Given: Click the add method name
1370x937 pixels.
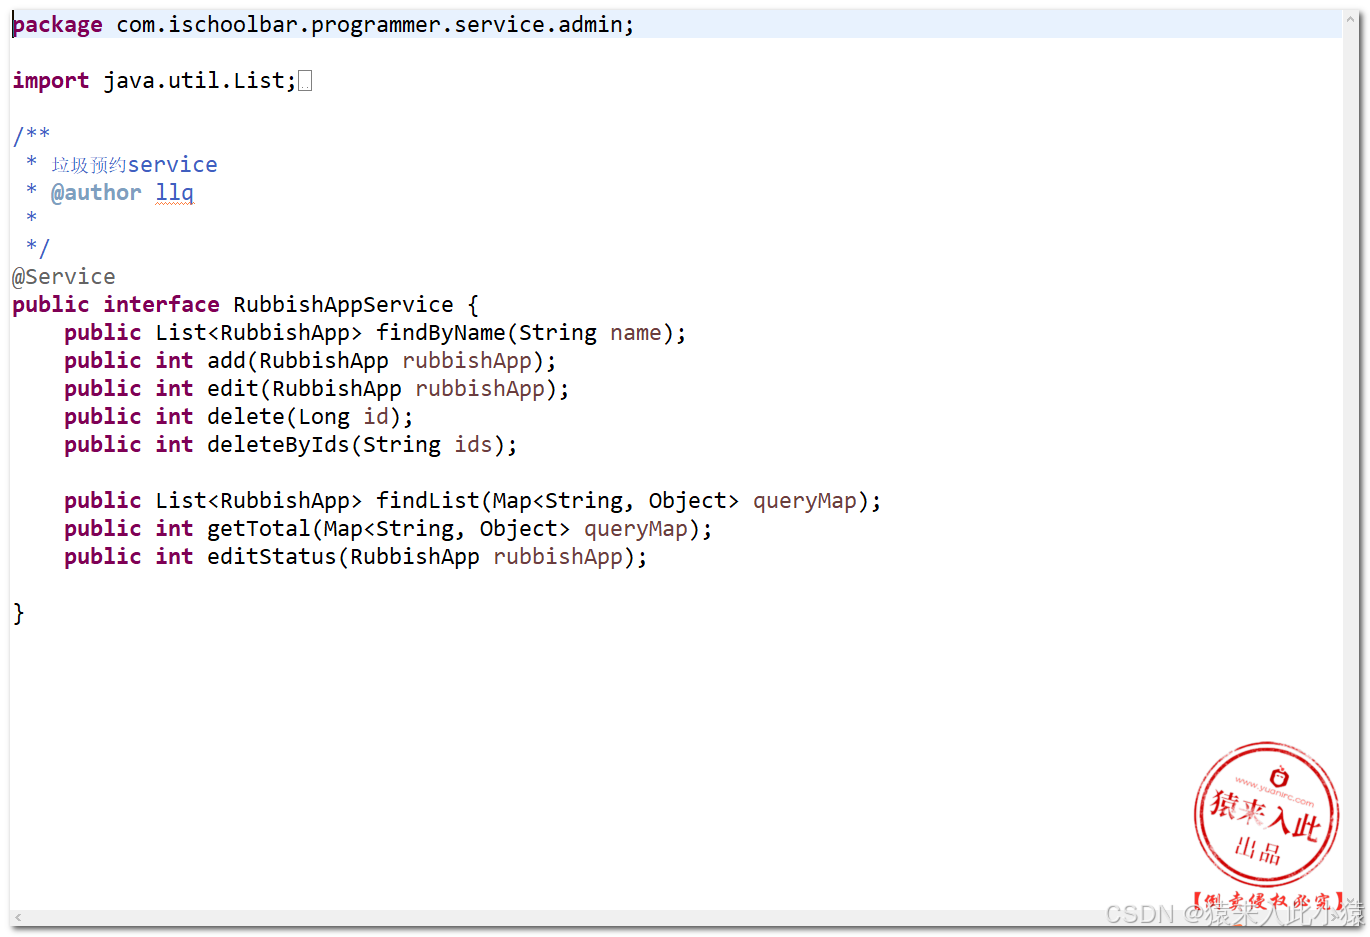Looking at the screenshot, I should click(x=227, y=361).
